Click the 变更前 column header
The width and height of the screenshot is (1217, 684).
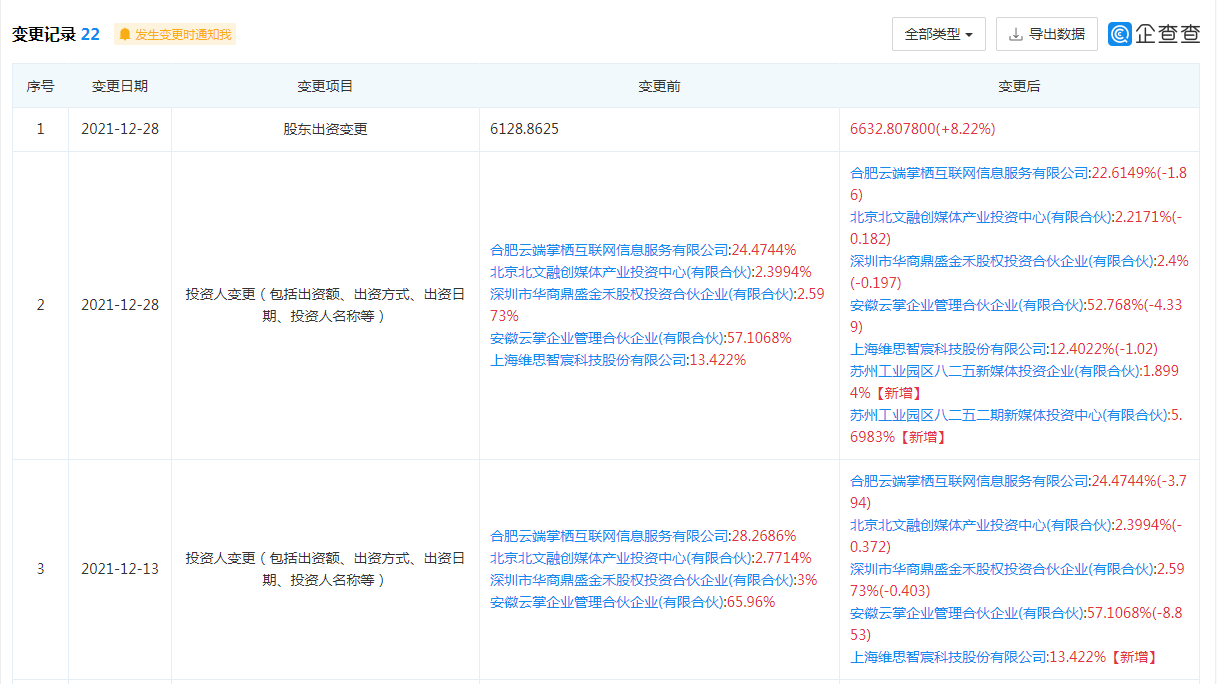659,86
